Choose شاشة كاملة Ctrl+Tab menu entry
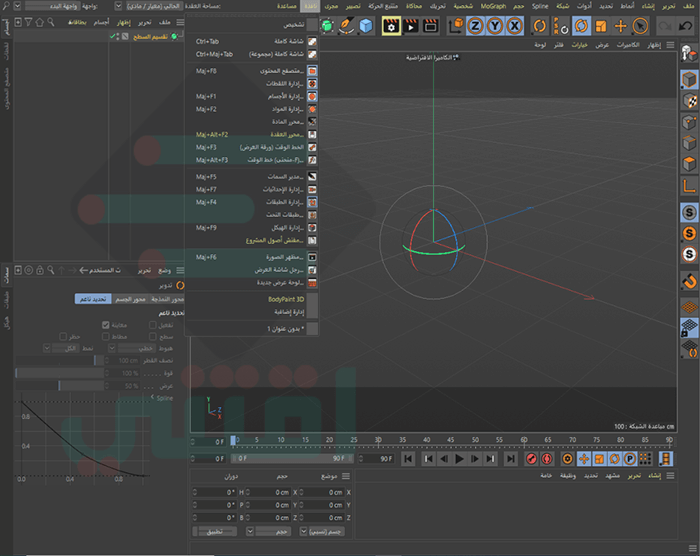The width and height of the screenshot is (700, 556). [251, 42]
